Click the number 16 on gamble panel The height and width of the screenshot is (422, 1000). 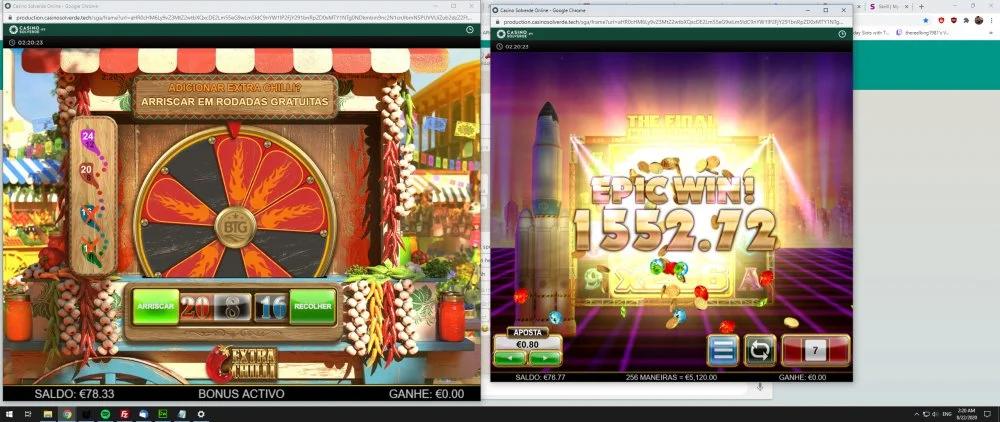click(x=271, y=307)
